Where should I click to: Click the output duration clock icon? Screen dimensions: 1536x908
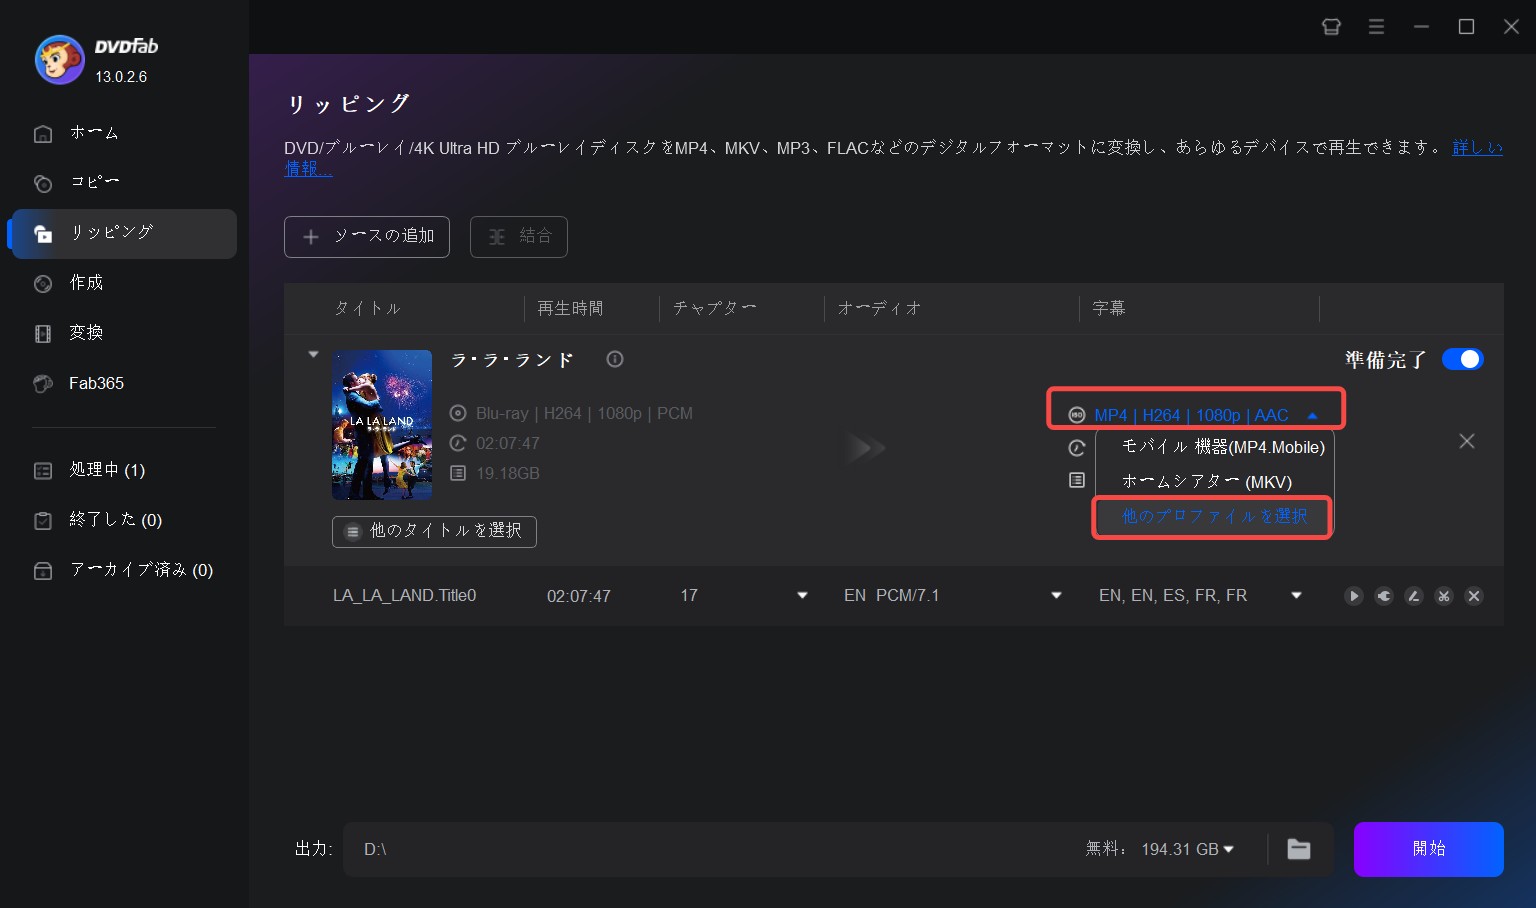tap(1076, 448)
